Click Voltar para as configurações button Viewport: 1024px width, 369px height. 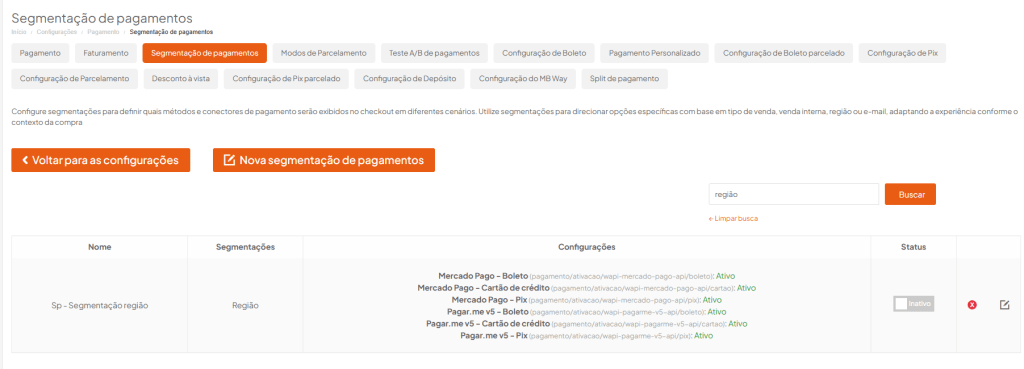click(x=101, y=160)
